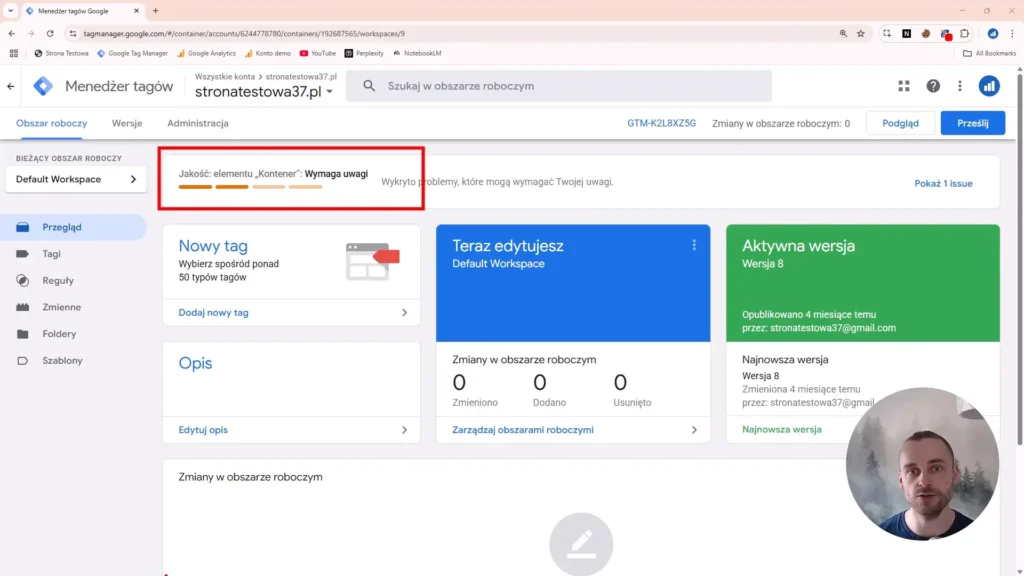Open the browser extensions puzzle icon
1024x576 pixels.
[x=965, y=33]
